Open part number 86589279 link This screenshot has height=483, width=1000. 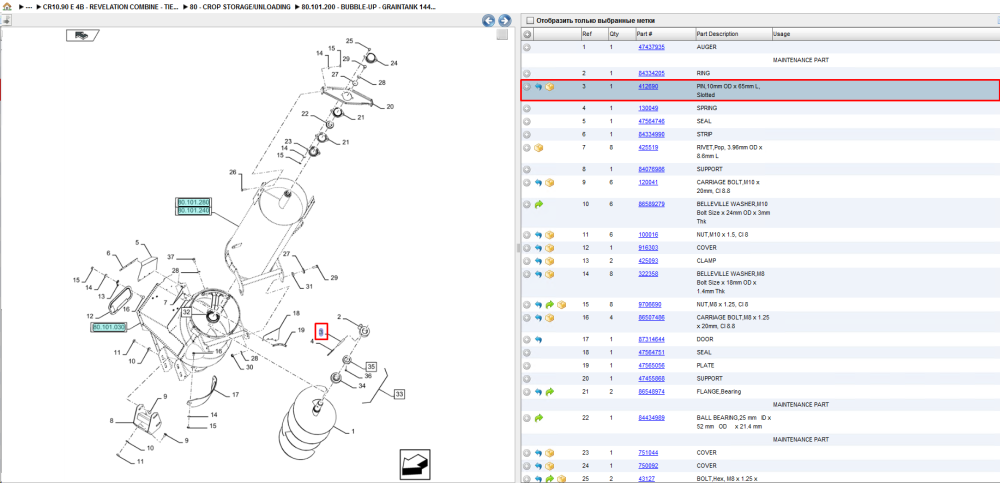click(651, 204)
